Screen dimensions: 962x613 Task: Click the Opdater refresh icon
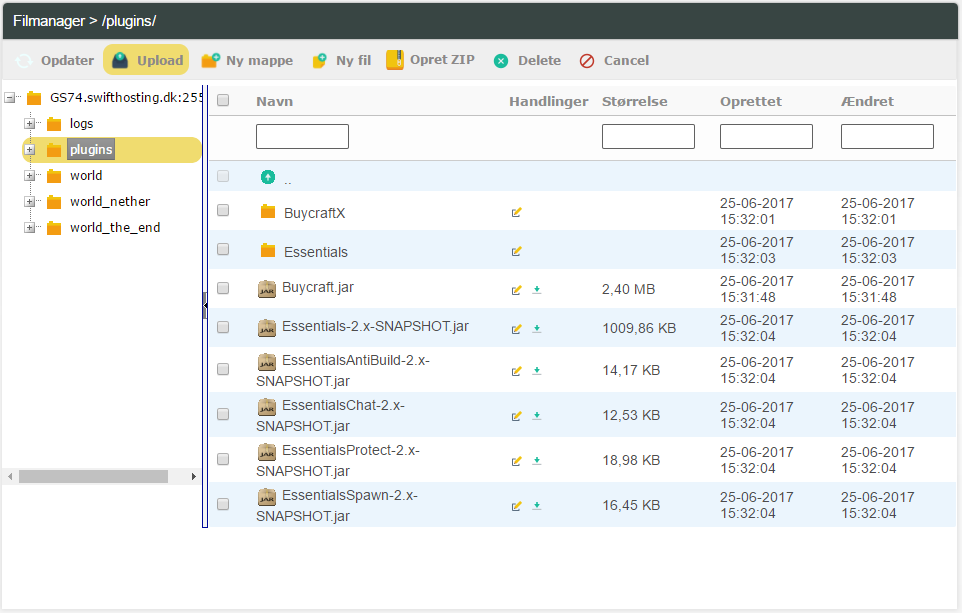[x=24, y=61]
